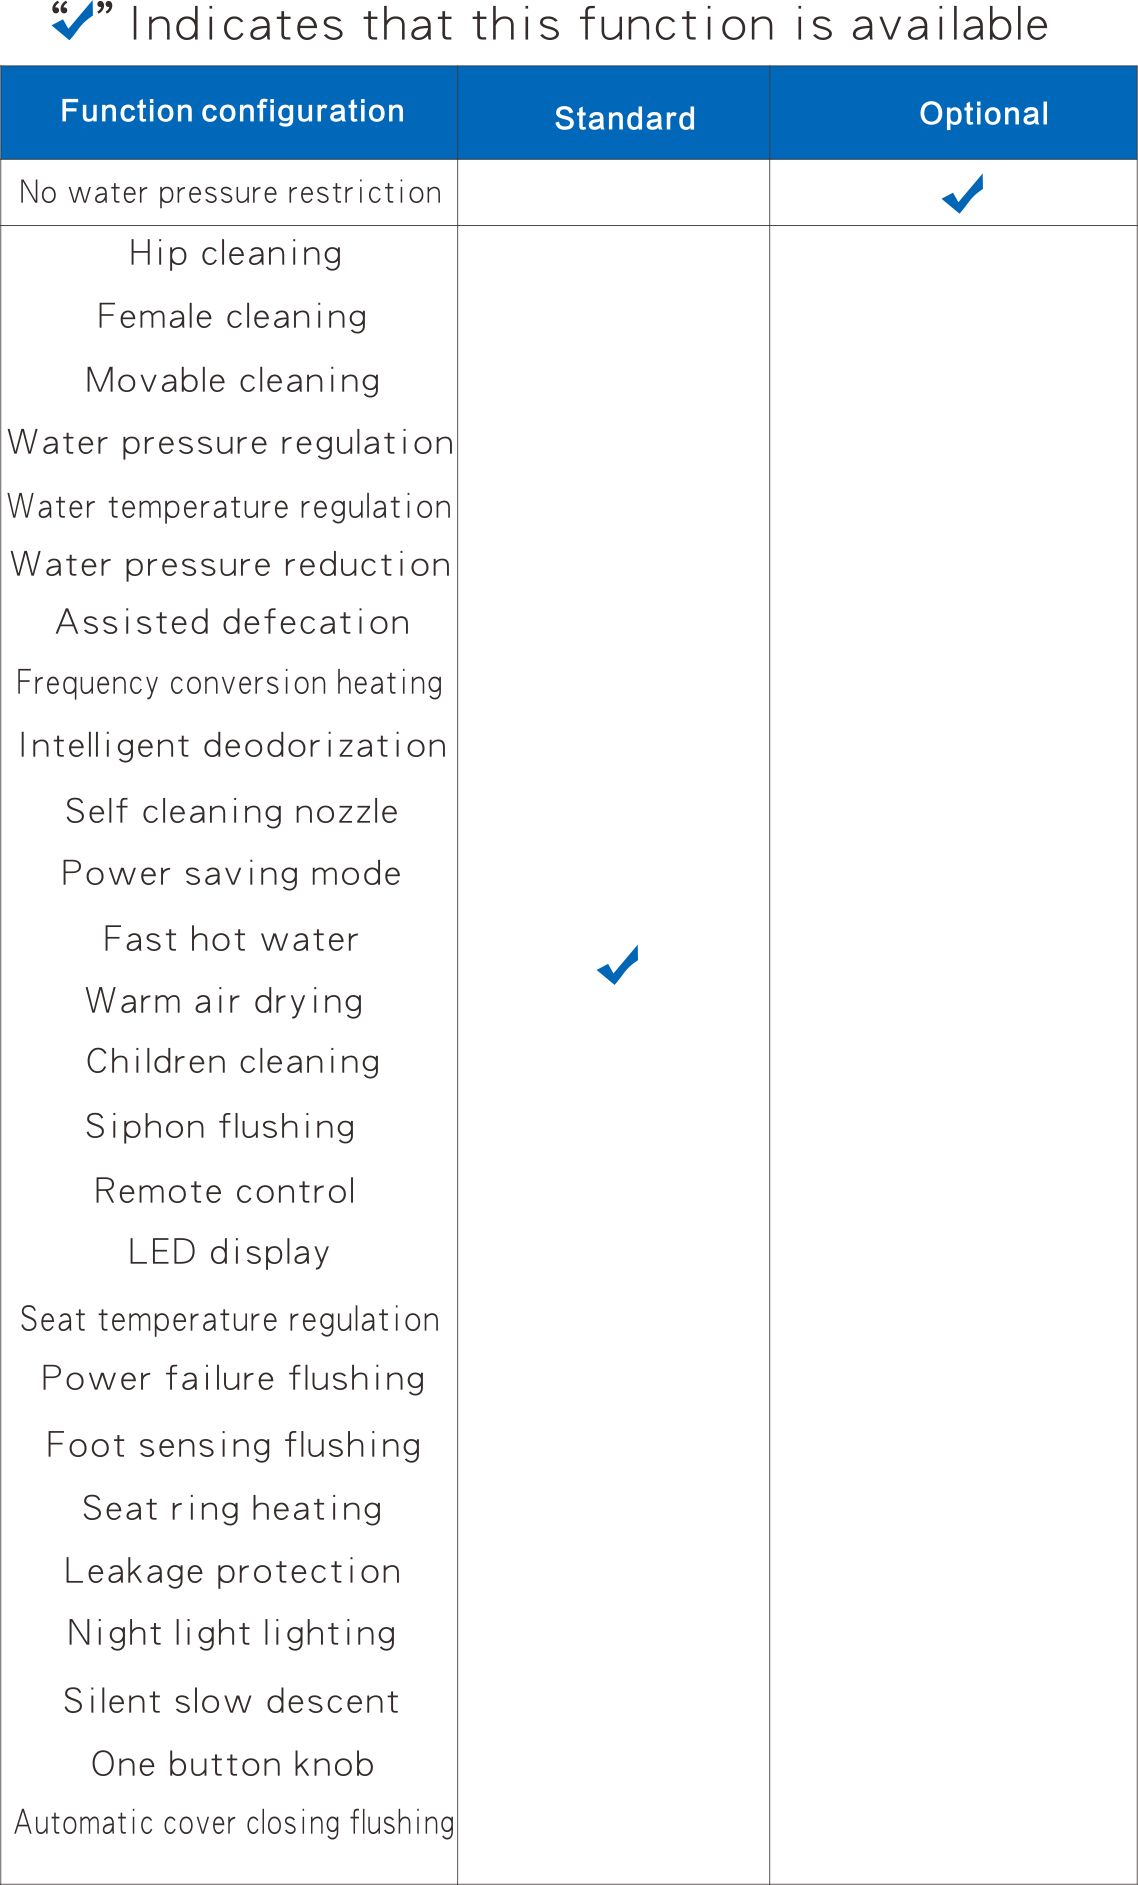Click the checkmark in the Optional column
The image size is (1138, 1885).
(x=963, y=194)
